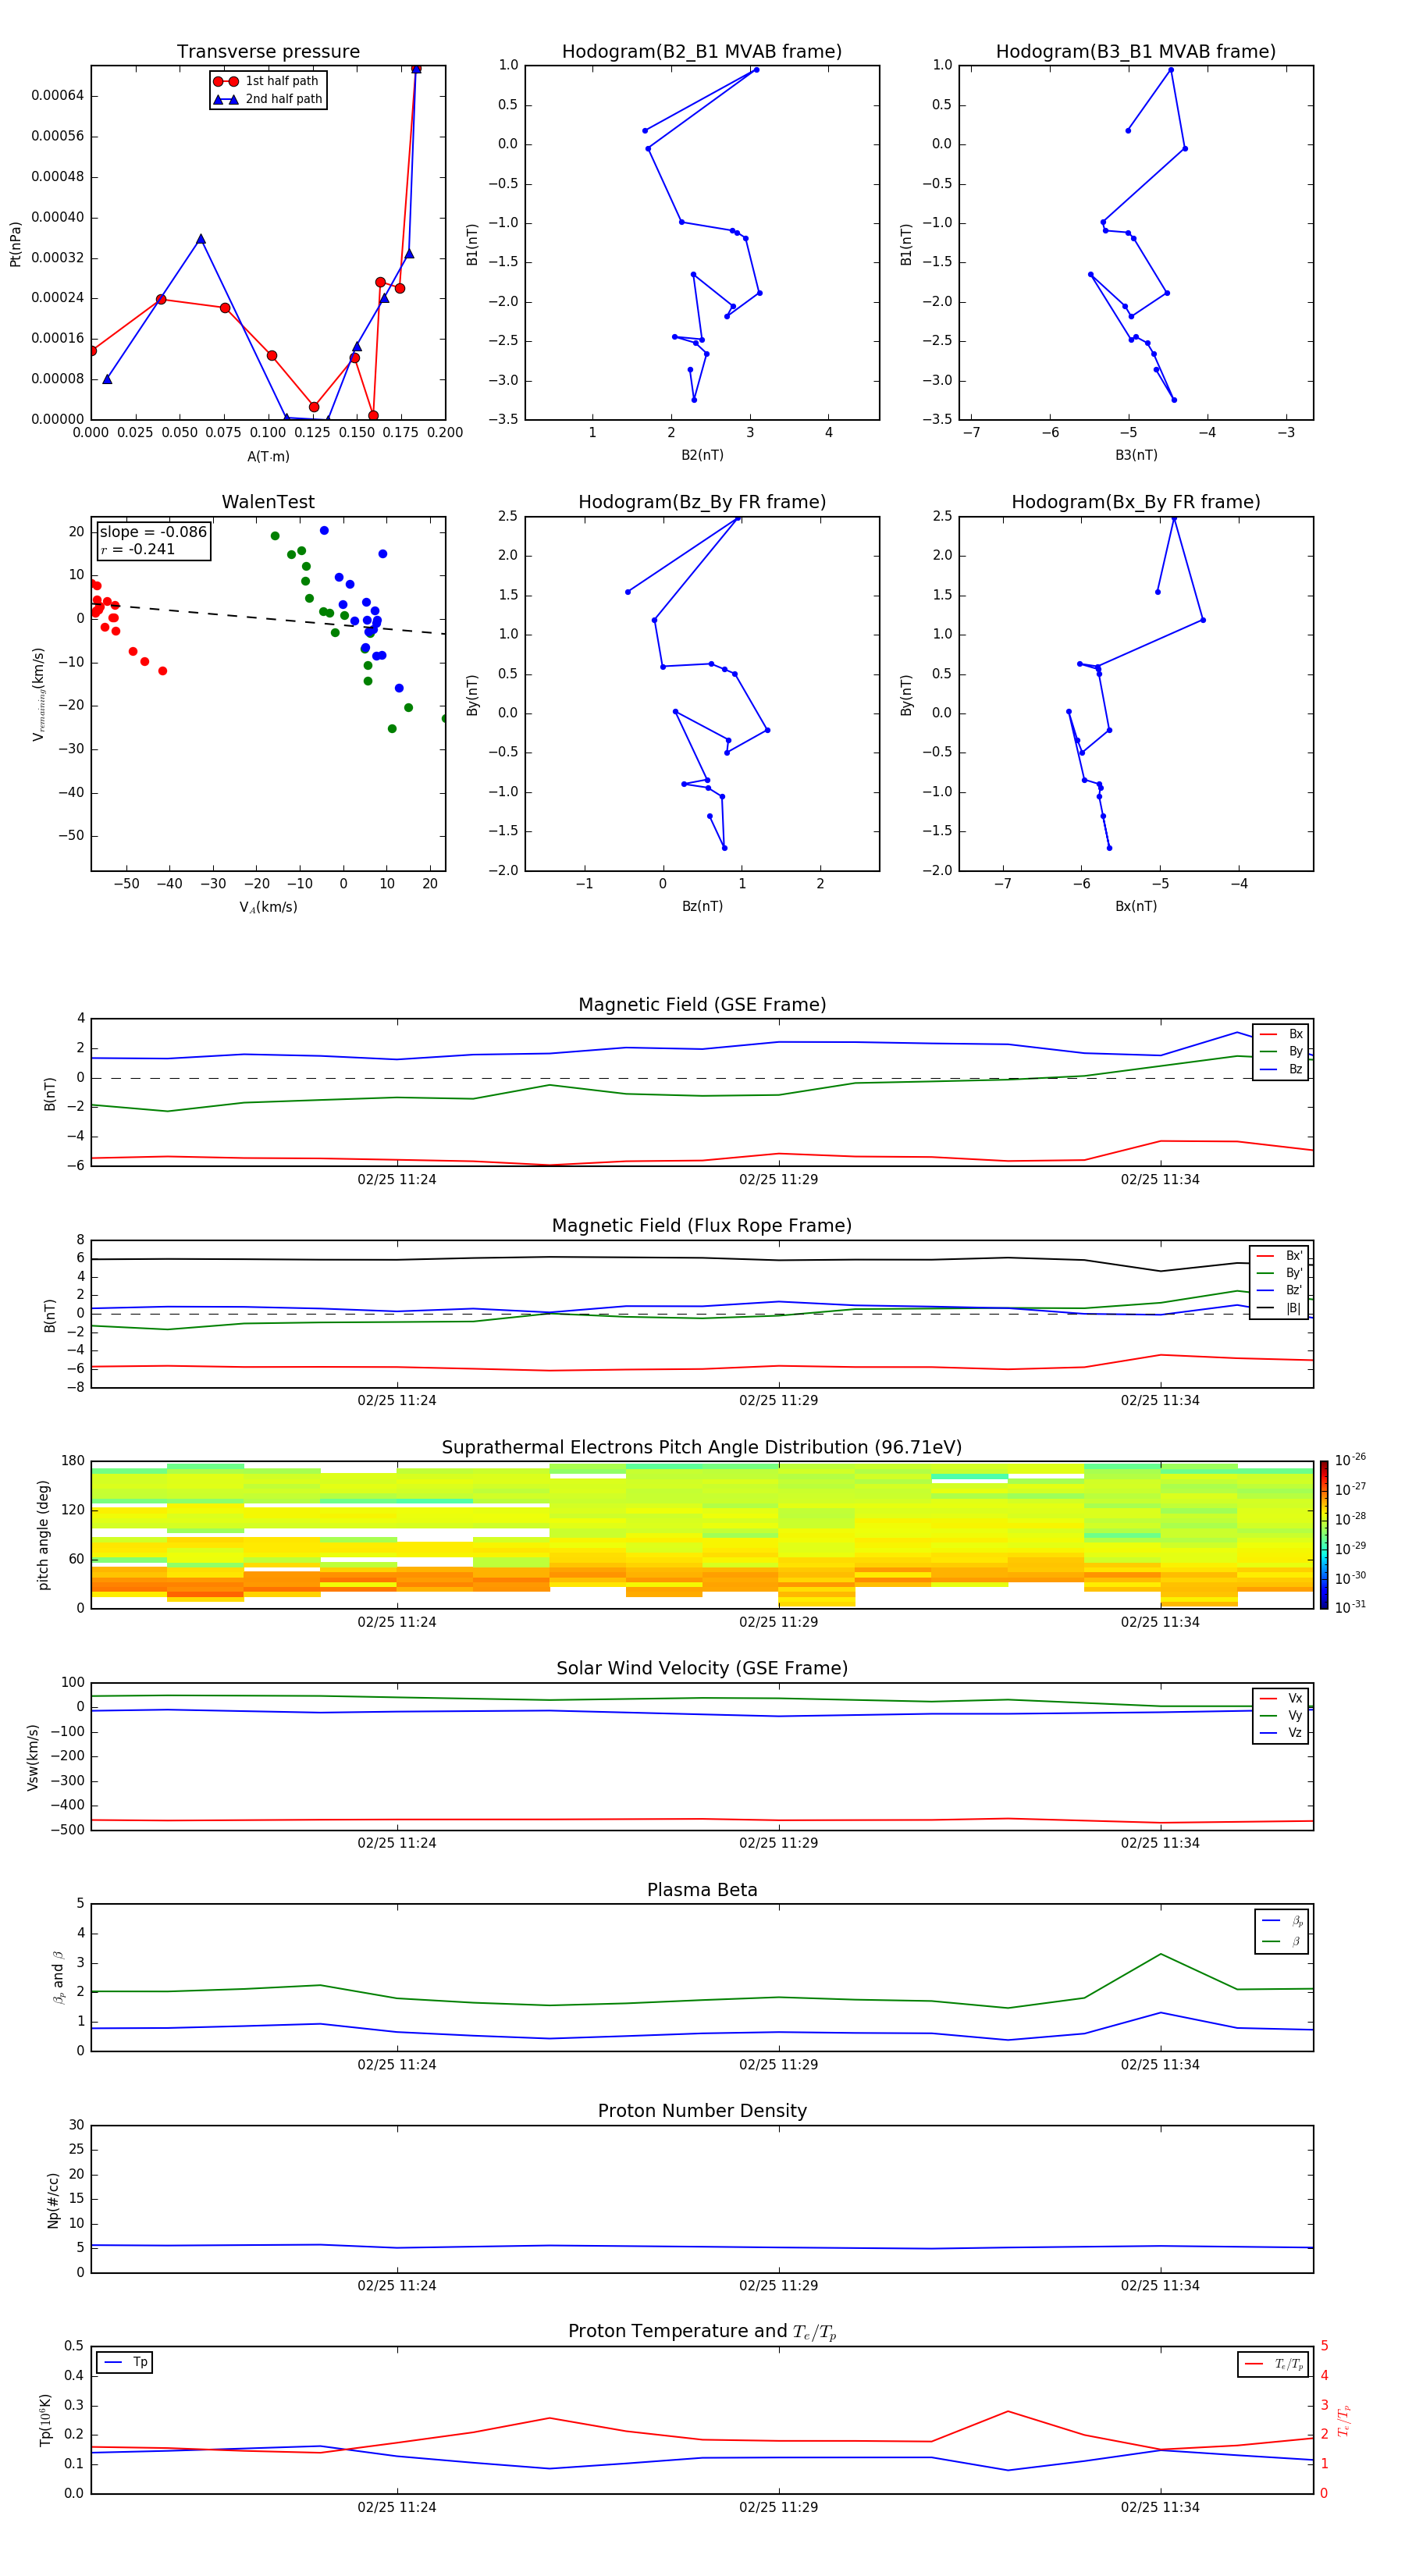
Task: Click the 'Bz' legend entry in GSE plot
Action: 1281,1069
